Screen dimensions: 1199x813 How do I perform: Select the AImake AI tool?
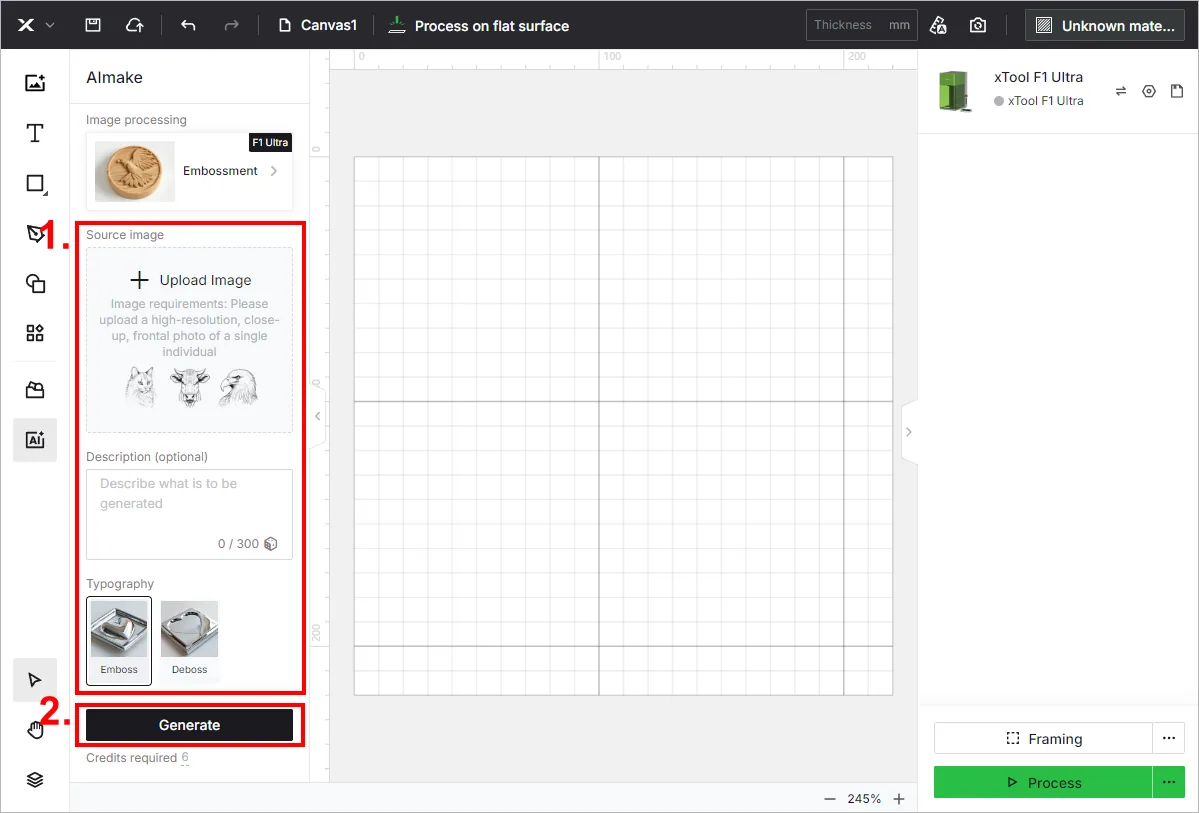pos(35,440)
